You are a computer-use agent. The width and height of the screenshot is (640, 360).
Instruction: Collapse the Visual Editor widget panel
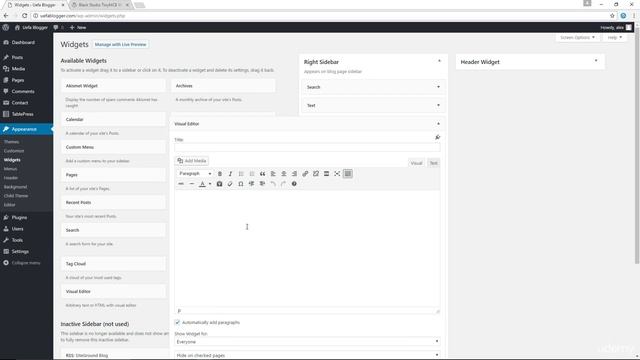[438, 124]
